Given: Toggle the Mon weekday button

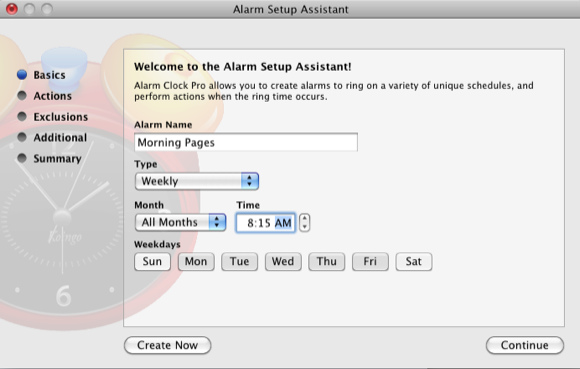Looking at the screenshot, I should [196, 261].
